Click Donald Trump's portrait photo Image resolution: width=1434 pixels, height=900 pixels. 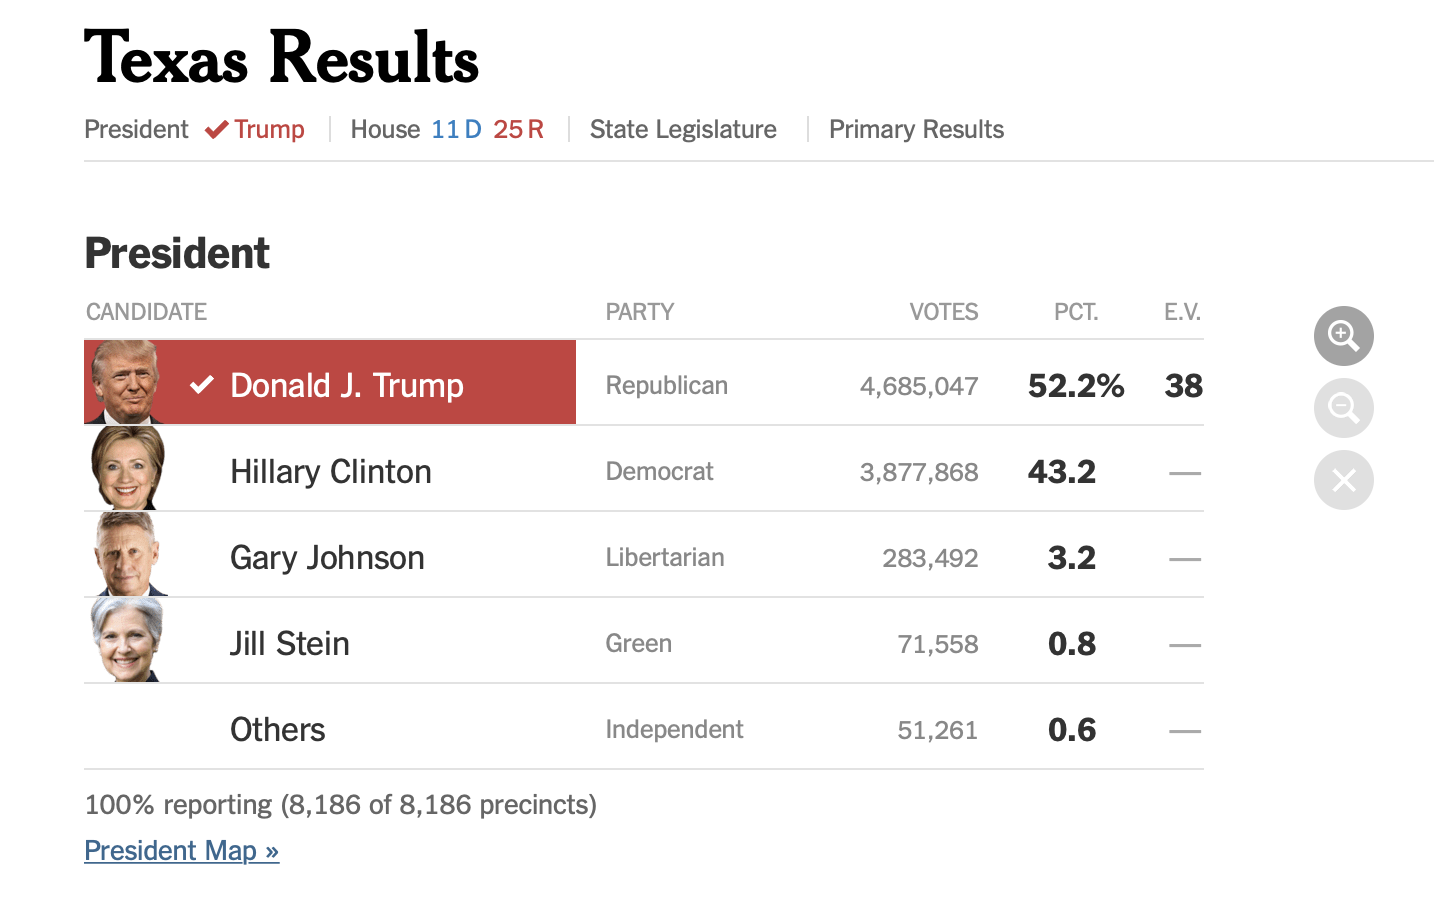pos(126,382)
